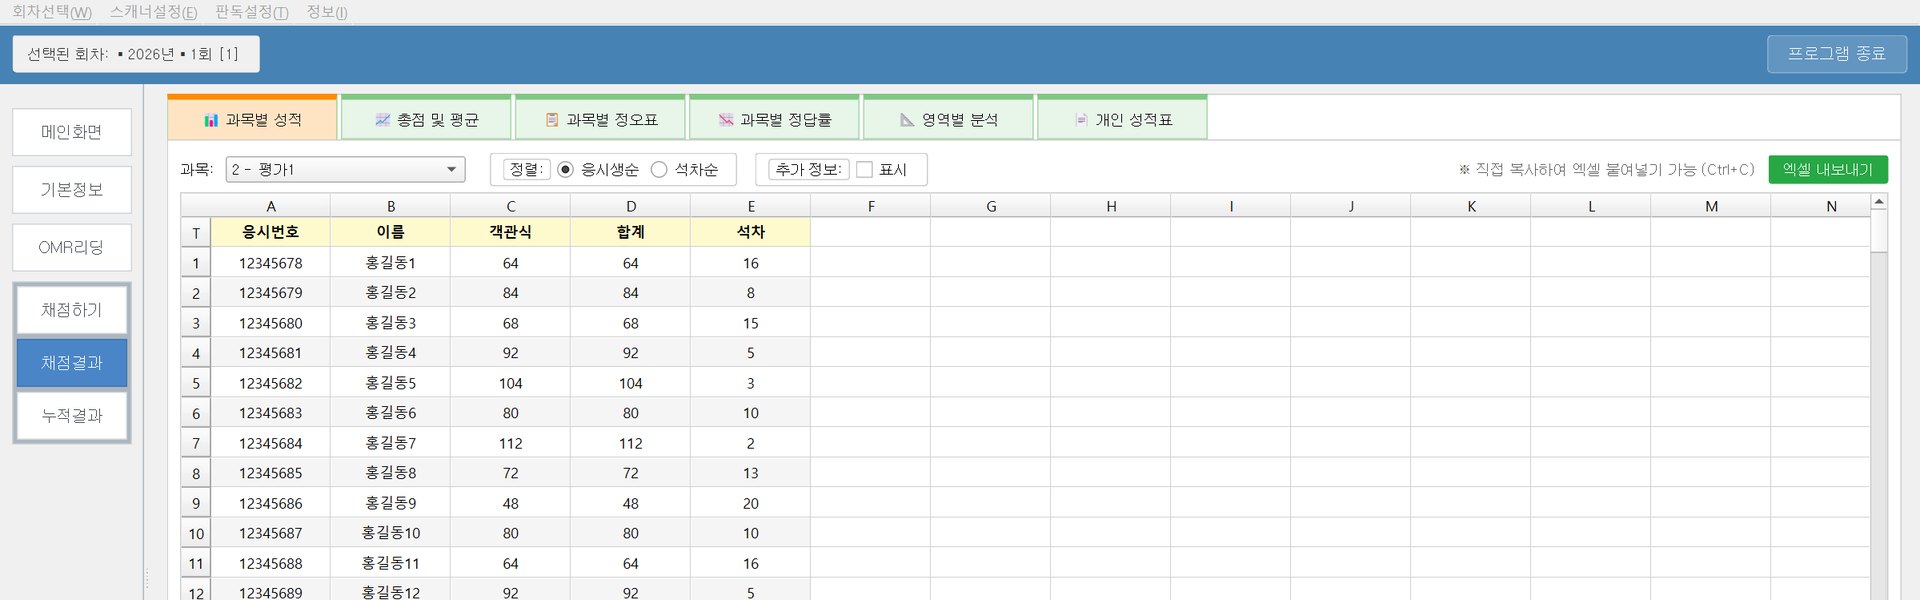Click the triangle icon on 영역별 분석 tab
The image size is (1920, 600).
click(907, 120)
